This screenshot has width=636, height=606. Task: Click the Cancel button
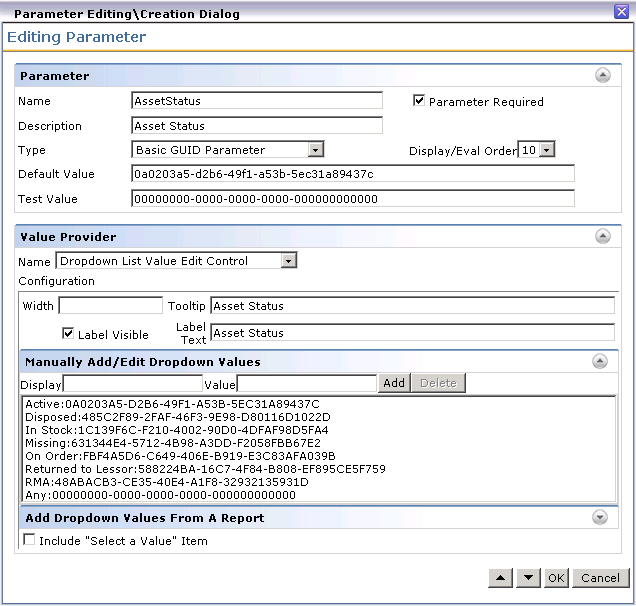click(600, 578)
